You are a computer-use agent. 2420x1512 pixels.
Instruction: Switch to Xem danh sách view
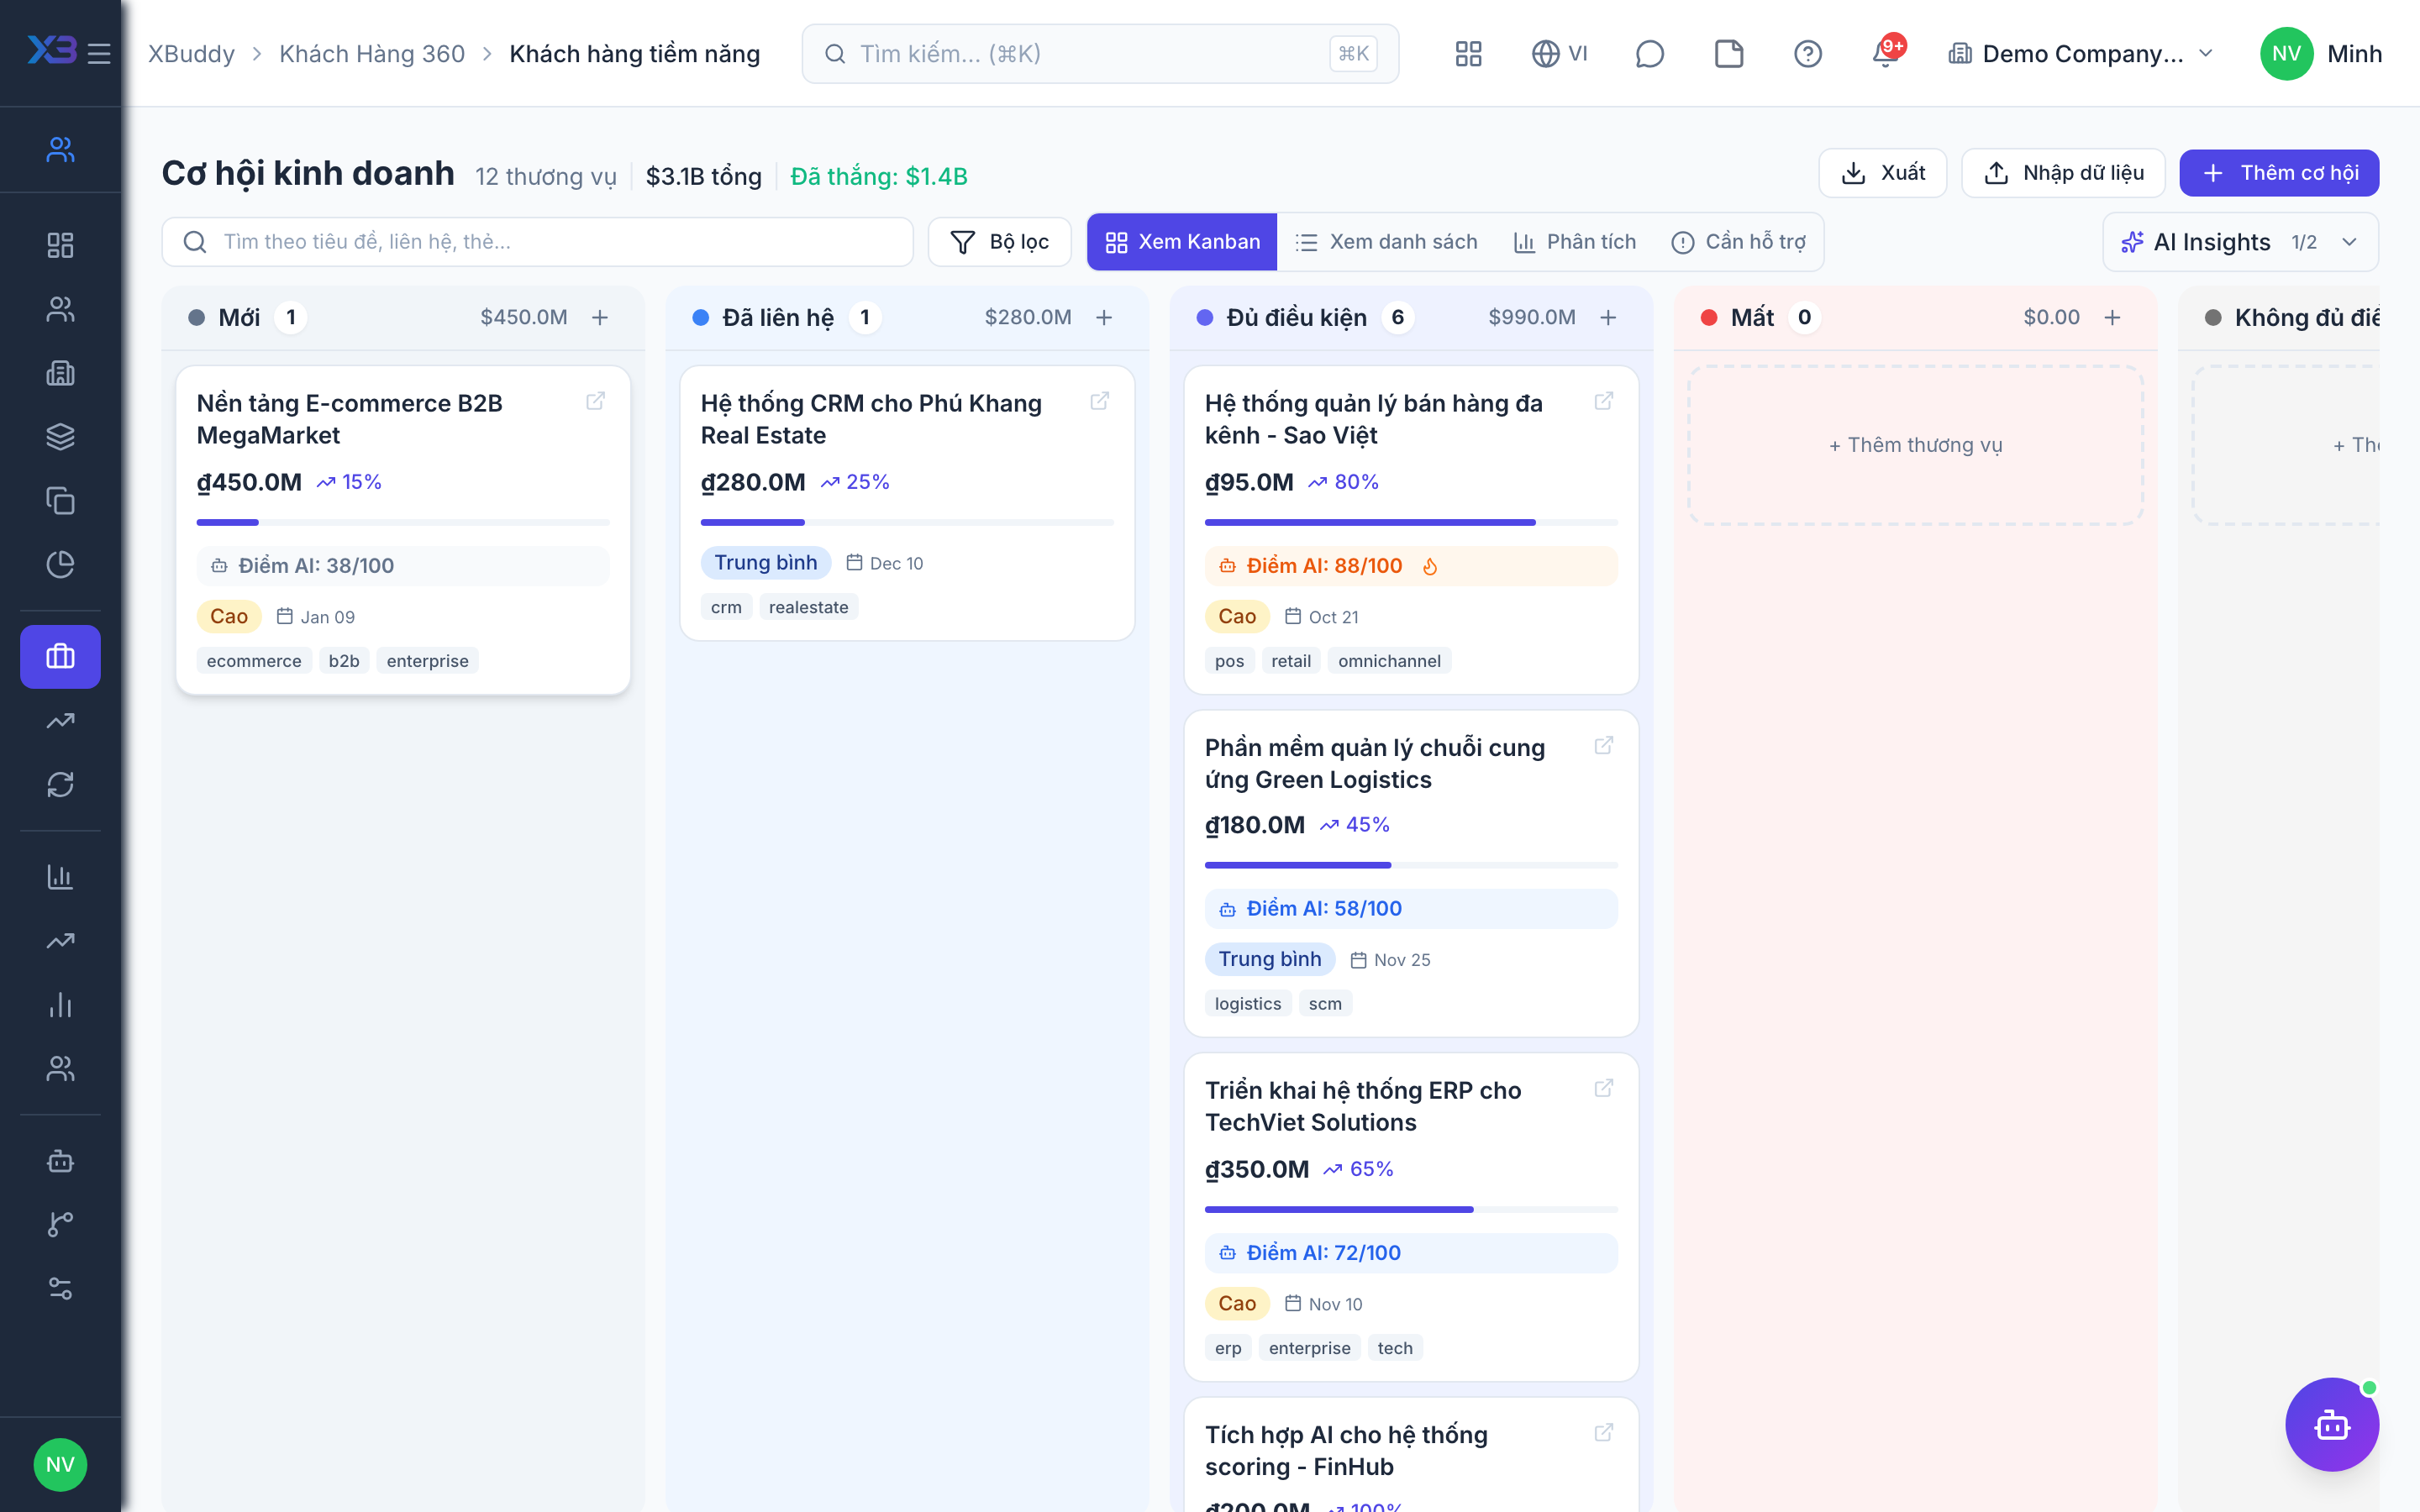pos(1386,242)
